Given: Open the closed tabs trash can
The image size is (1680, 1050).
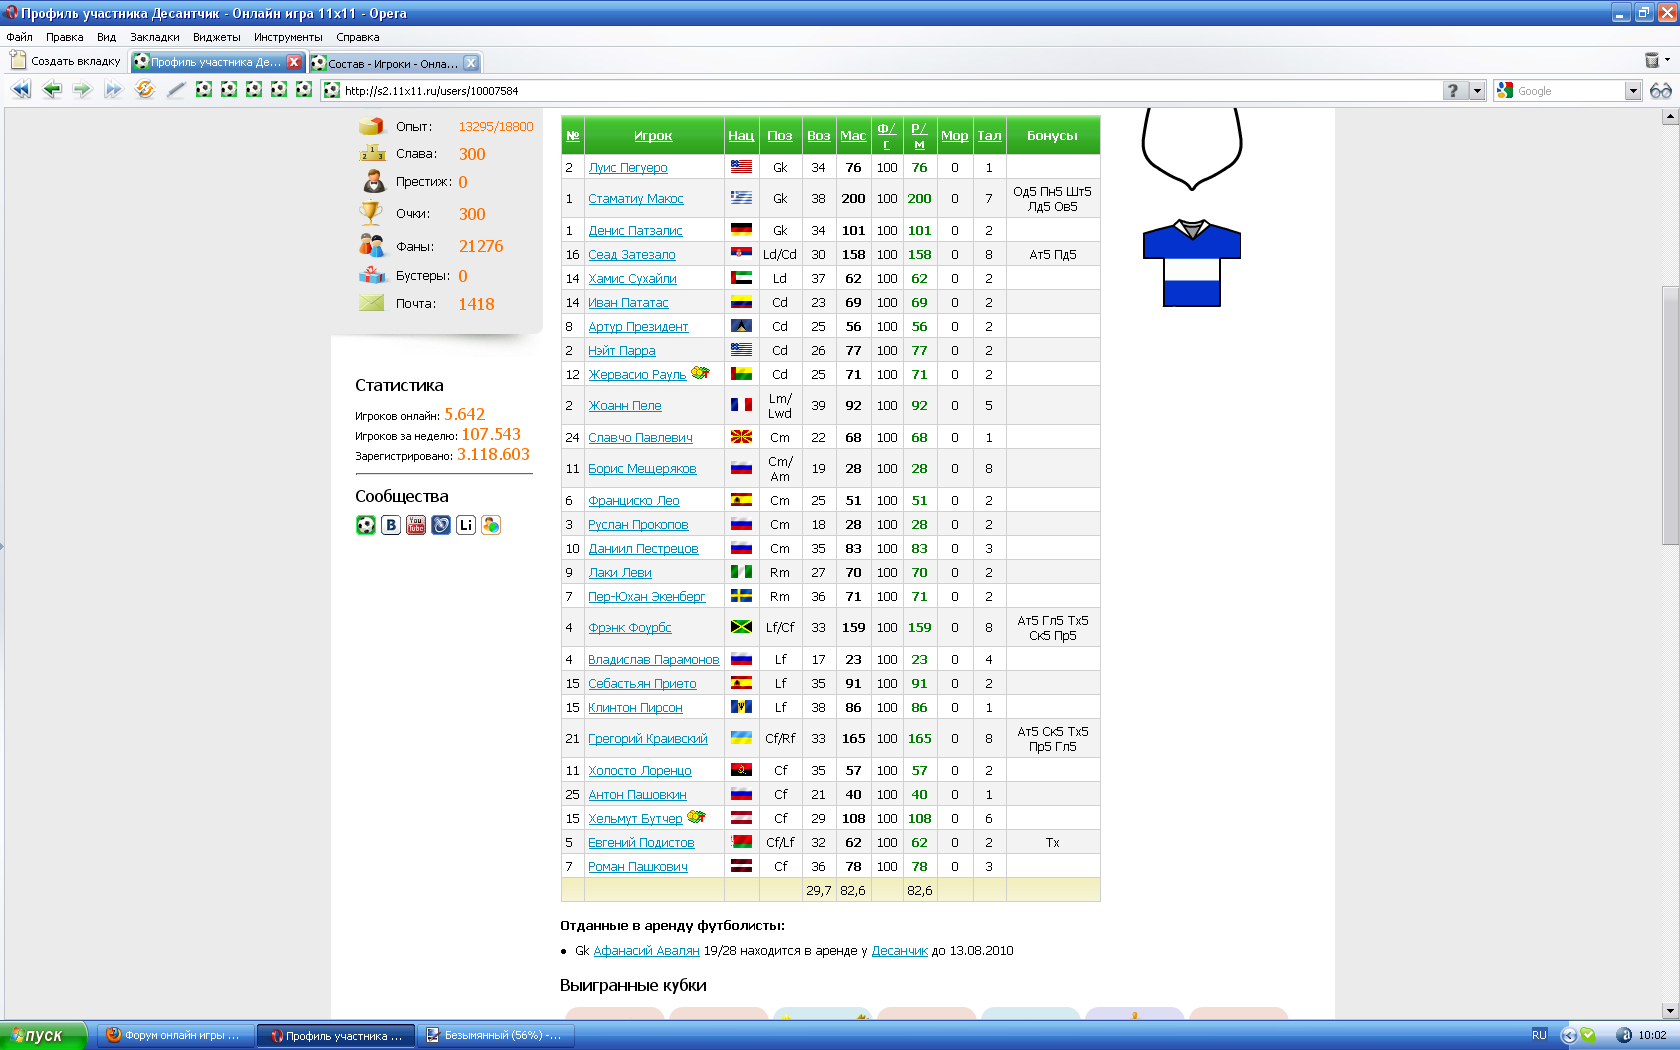Looking at the screenshot, I should pos(1652,61).
